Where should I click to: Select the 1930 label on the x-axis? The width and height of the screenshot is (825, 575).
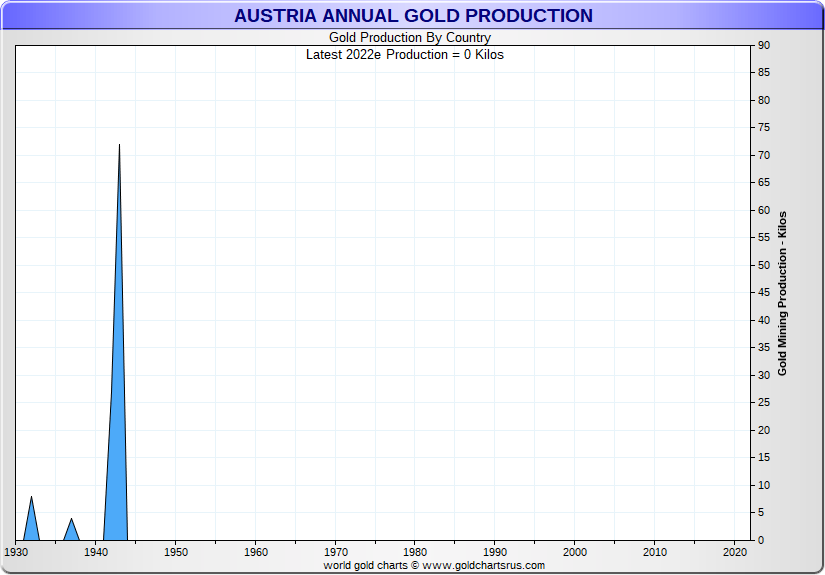click(x=16, y=552)
